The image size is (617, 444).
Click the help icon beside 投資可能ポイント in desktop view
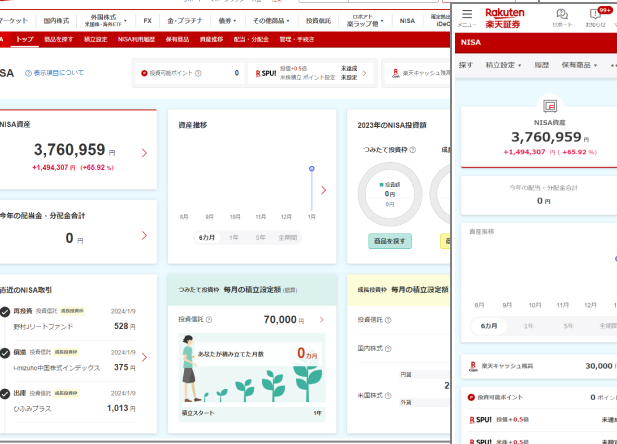(198, 73)
